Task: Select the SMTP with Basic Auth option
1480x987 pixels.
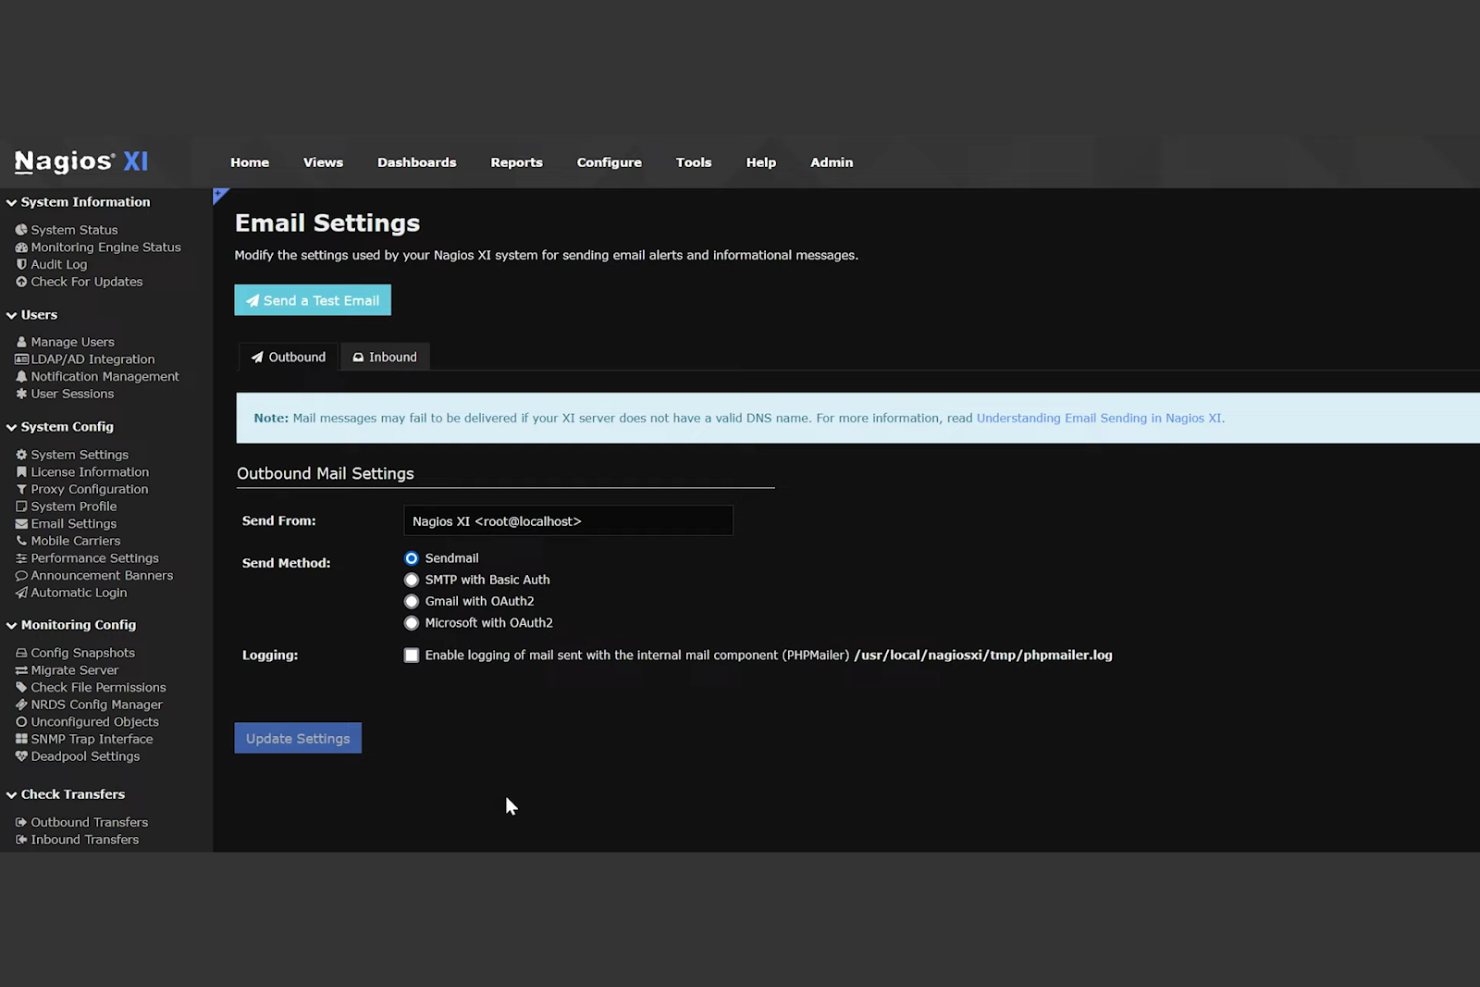Action: tap(411, 579)
